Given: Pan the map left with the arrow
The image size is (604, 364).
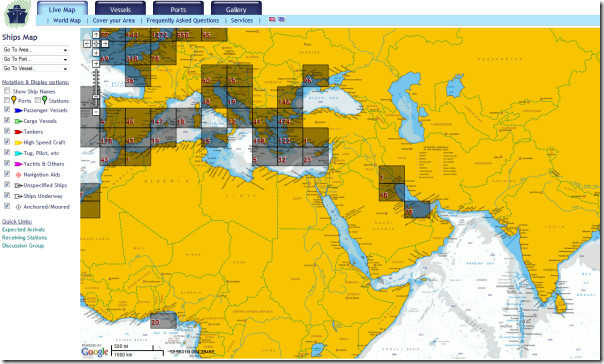Looking at the screenshot, I should pos(87,44).
